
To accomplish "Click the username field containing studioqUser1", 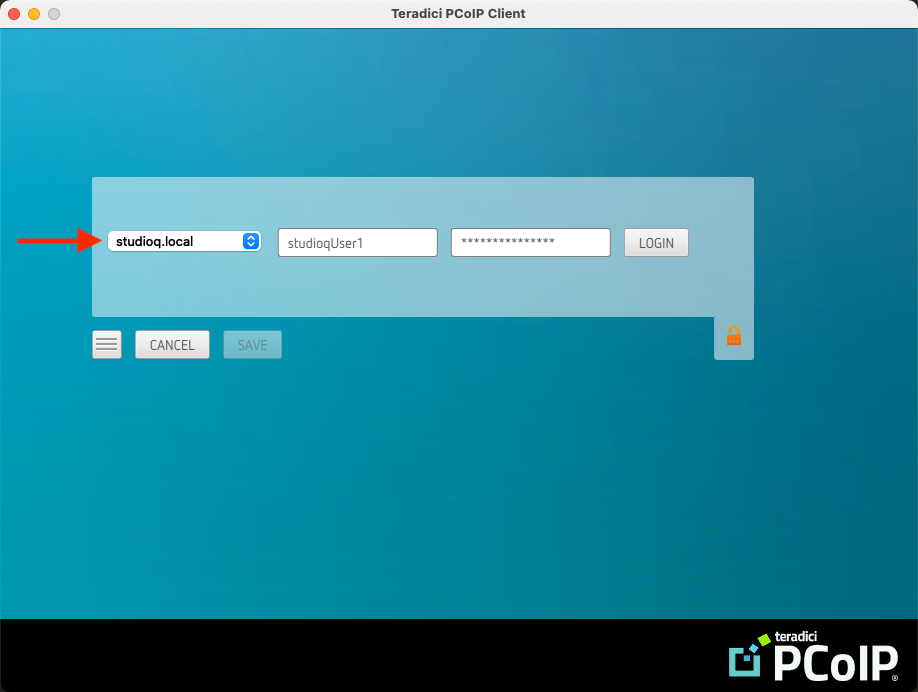I will [x=358, y=242].
